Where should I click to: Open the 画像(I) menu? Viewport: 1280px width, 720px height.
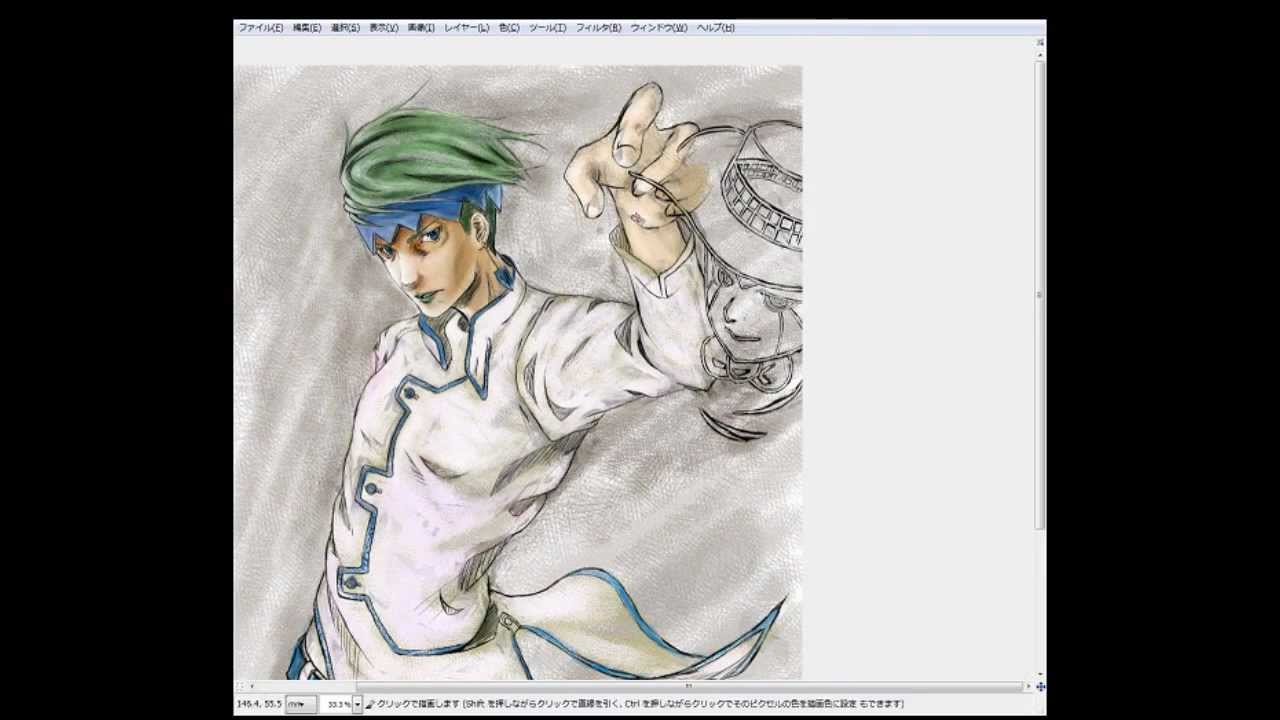421,28
